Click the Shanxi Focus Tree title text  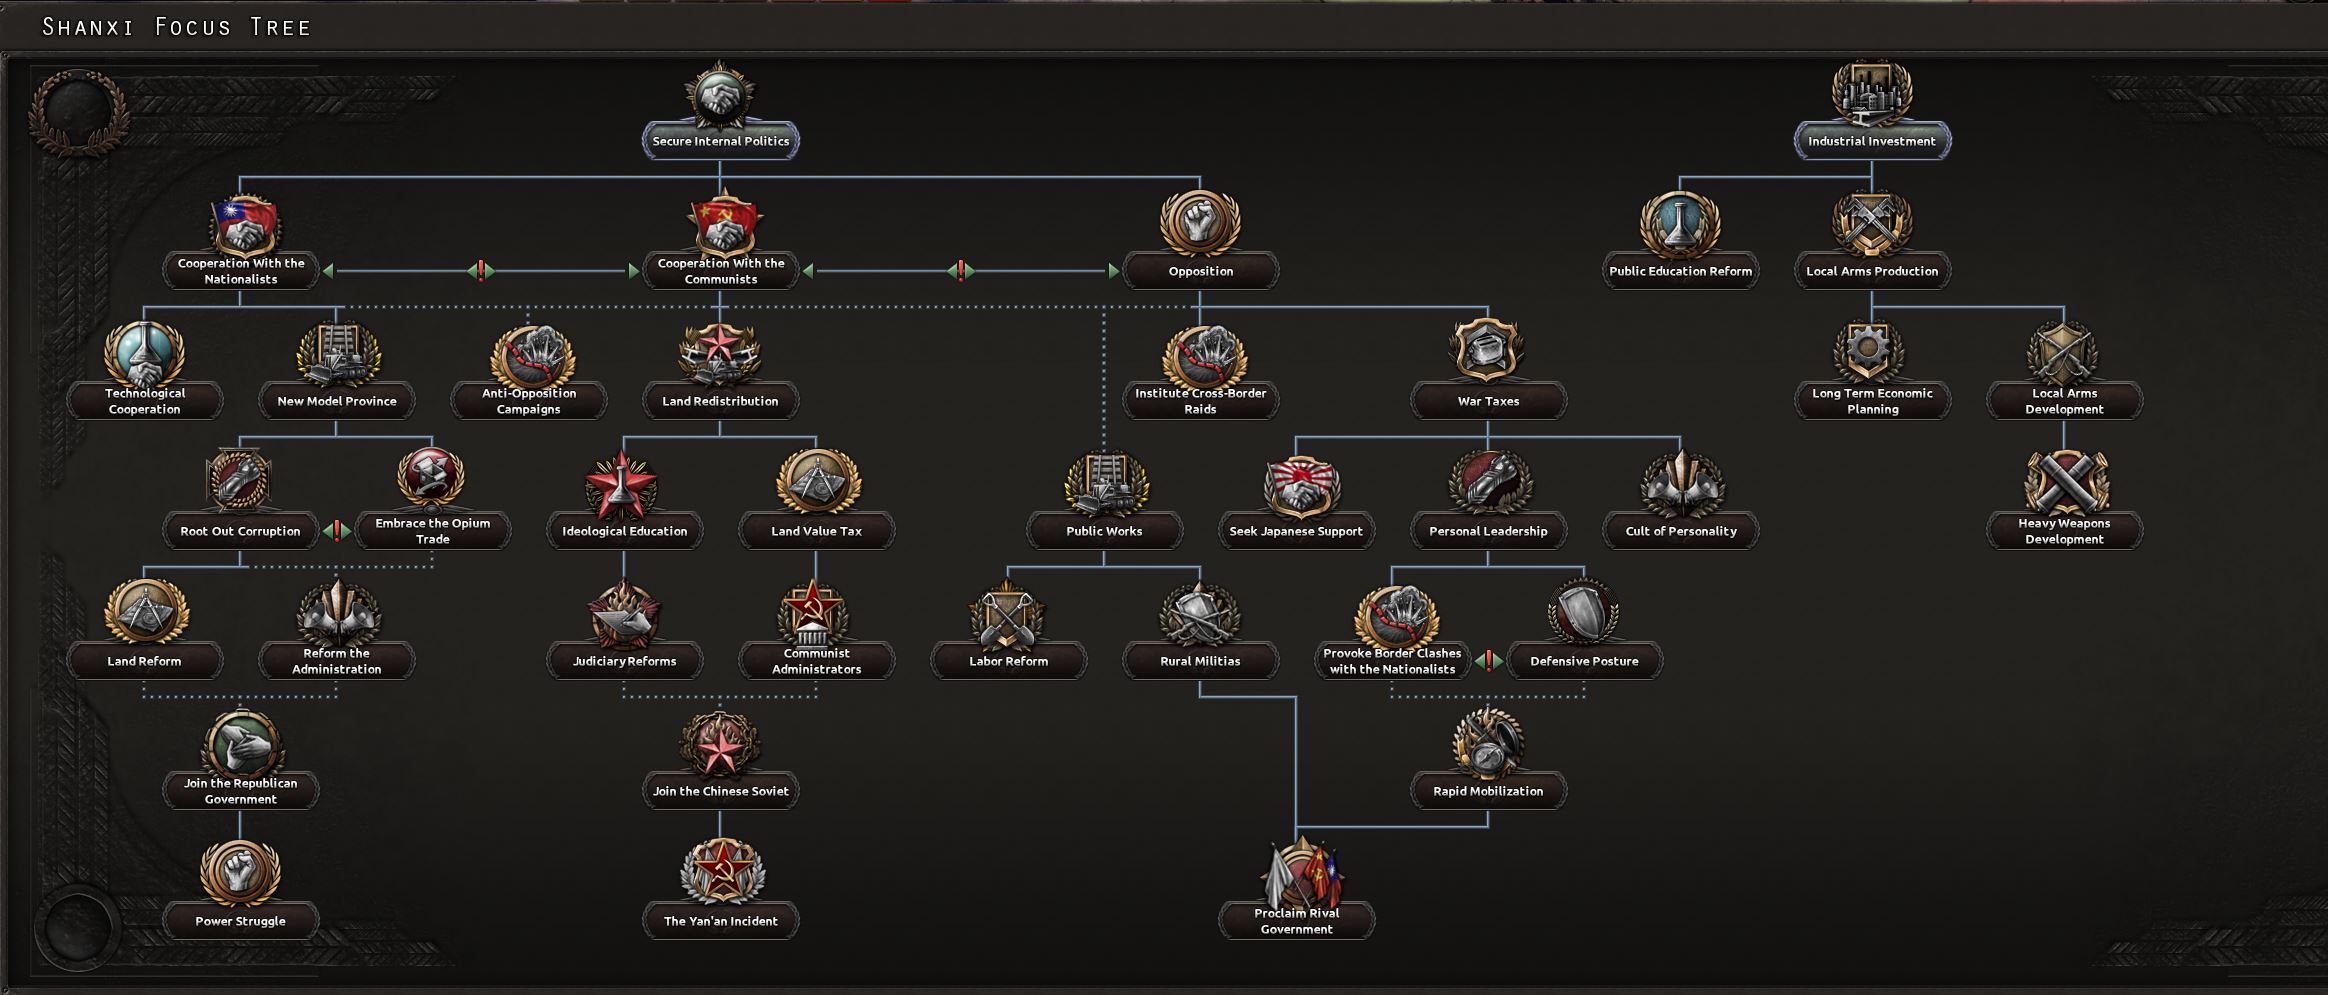click(177, 27)
